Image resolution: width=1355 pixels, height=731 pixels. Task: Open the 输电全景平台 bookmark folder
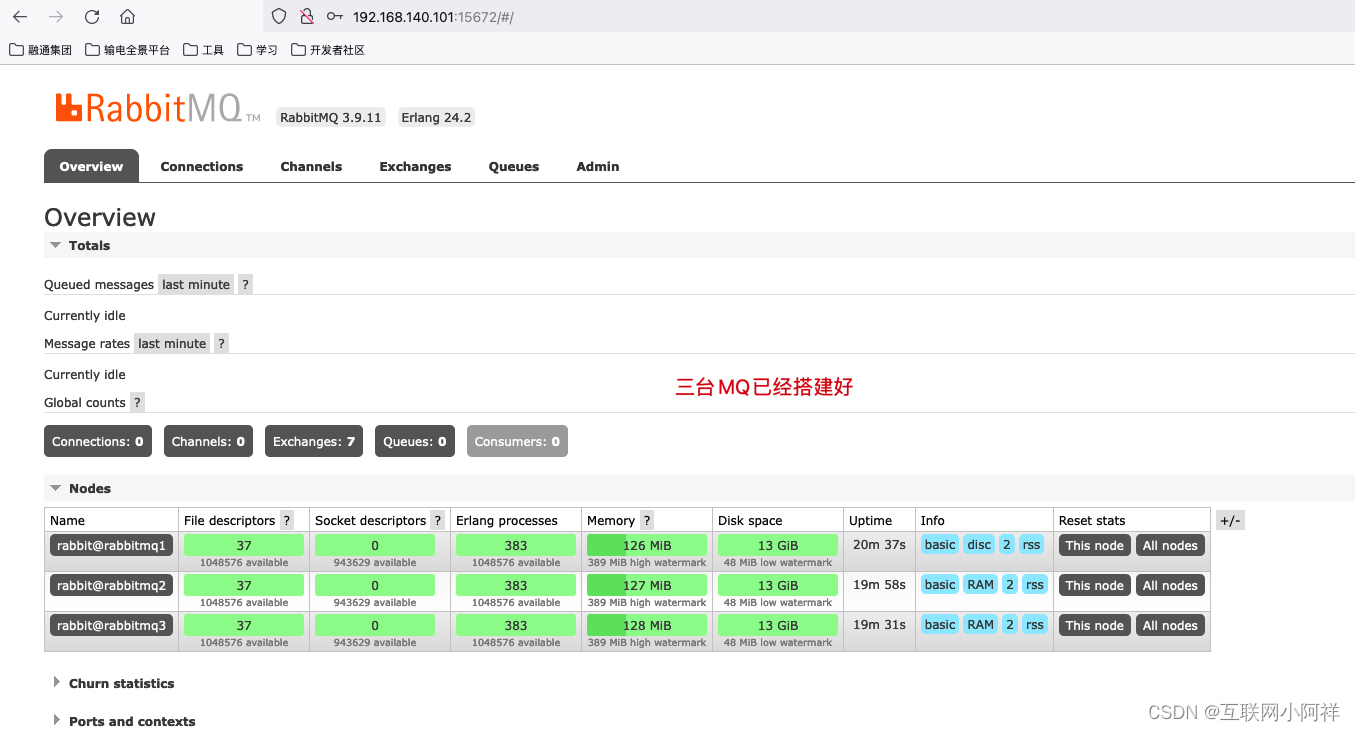[x=128, y=49]
